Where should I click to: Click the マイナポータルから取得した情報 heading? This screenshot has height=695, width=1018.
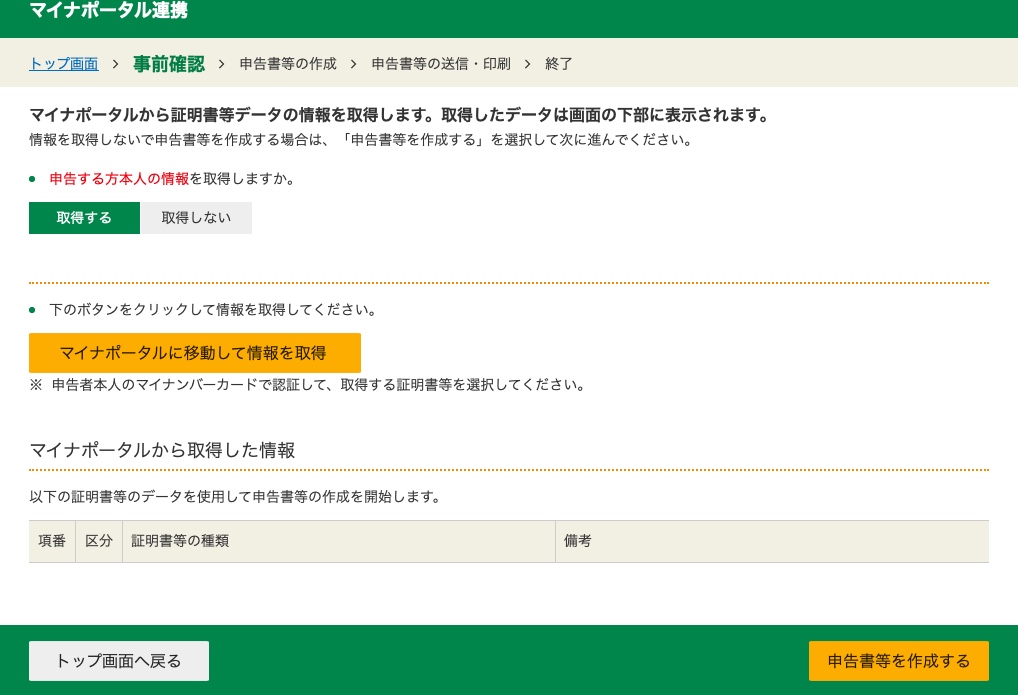(162, 450)
